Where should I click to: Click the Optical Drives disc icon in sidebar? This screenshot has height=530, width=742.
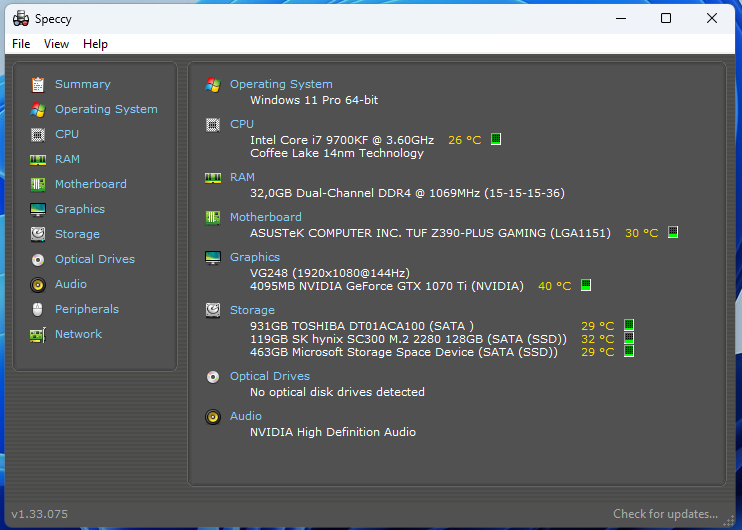click(38, 259)
